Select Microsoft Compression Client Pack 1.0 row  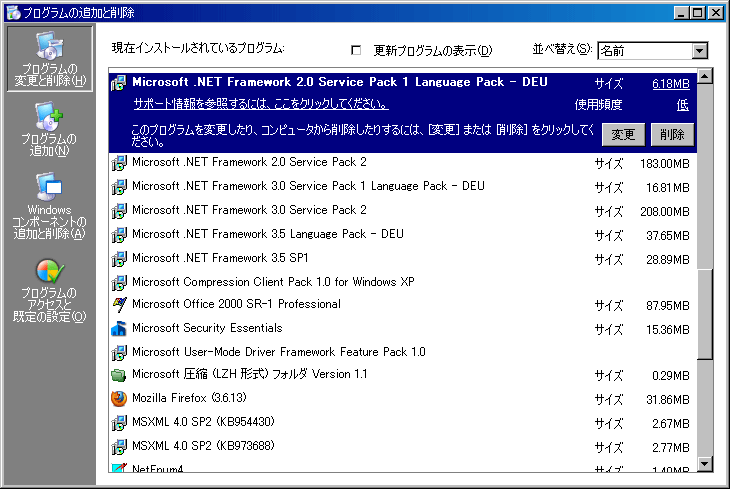403,282
